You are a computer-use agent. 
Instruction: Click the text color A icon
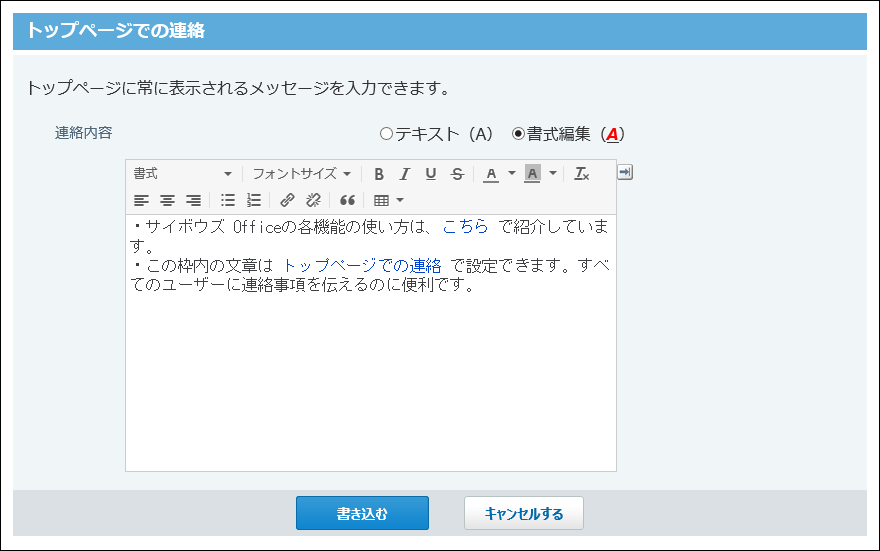[x=491, y=174]
